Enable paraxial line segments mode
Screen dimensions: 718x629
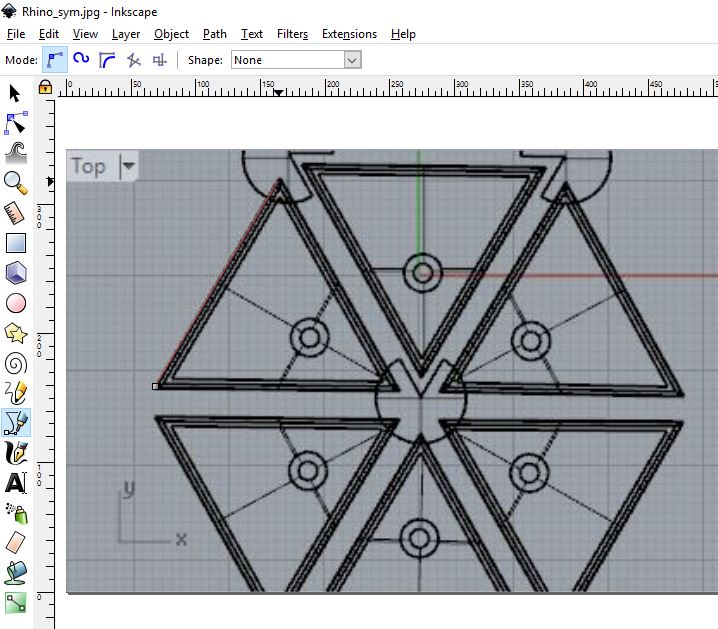159,60
